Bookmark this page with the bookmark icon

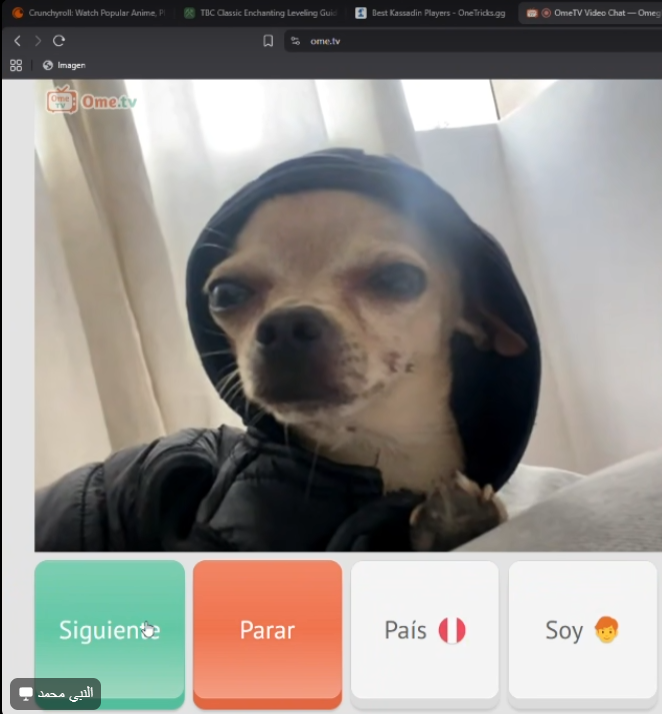(268, 41)
